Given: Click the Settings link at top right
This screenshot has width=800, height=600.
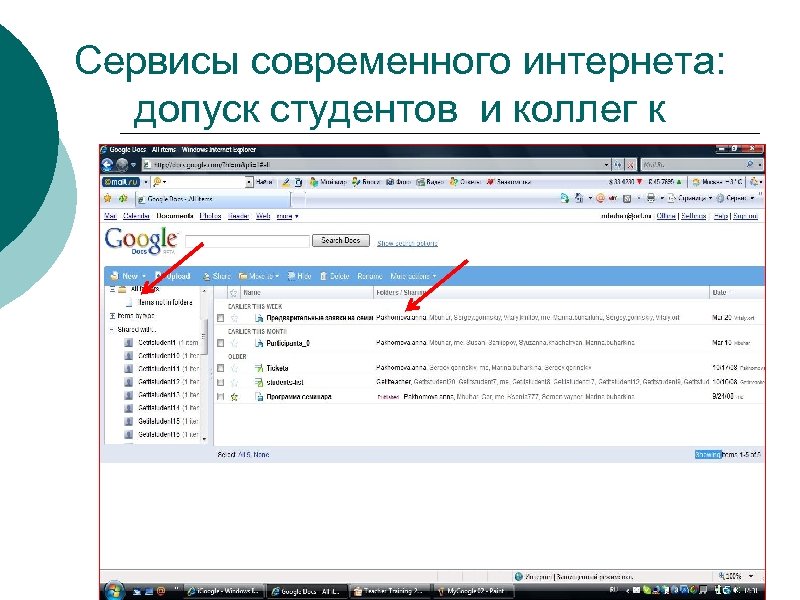Looking at the screenshot, I should pos(694,216).
